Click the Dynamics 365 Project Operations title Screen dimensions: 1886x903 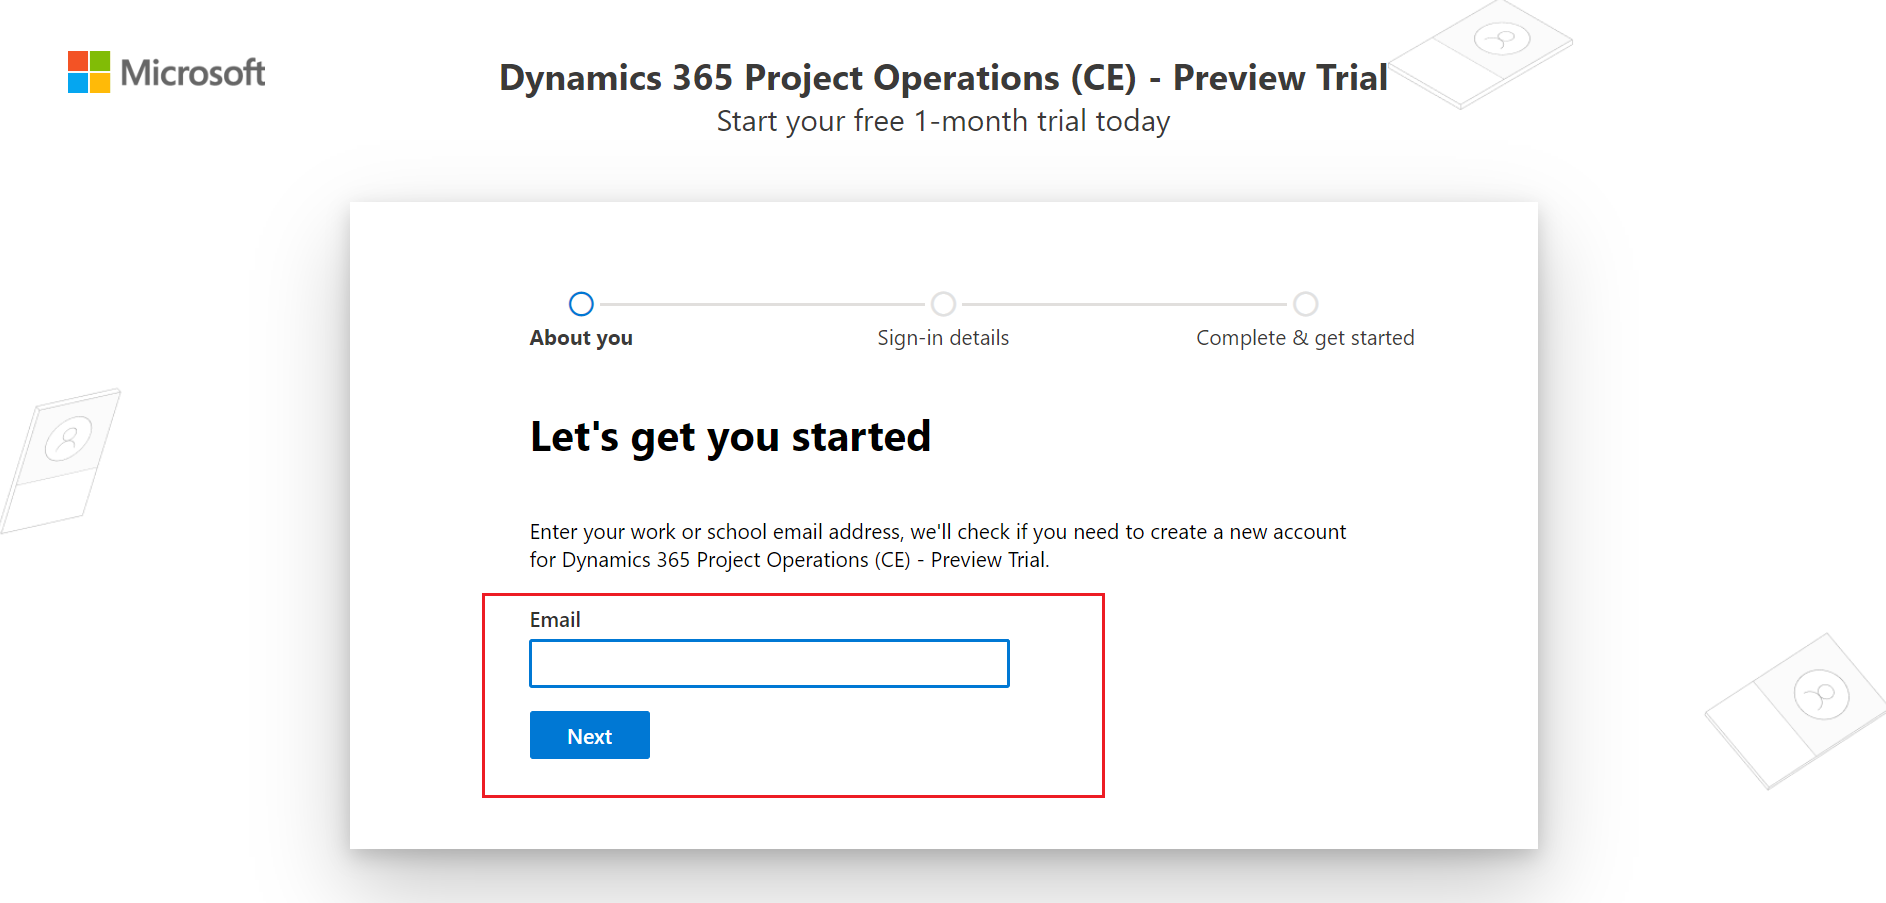click(x=943, y=78)
